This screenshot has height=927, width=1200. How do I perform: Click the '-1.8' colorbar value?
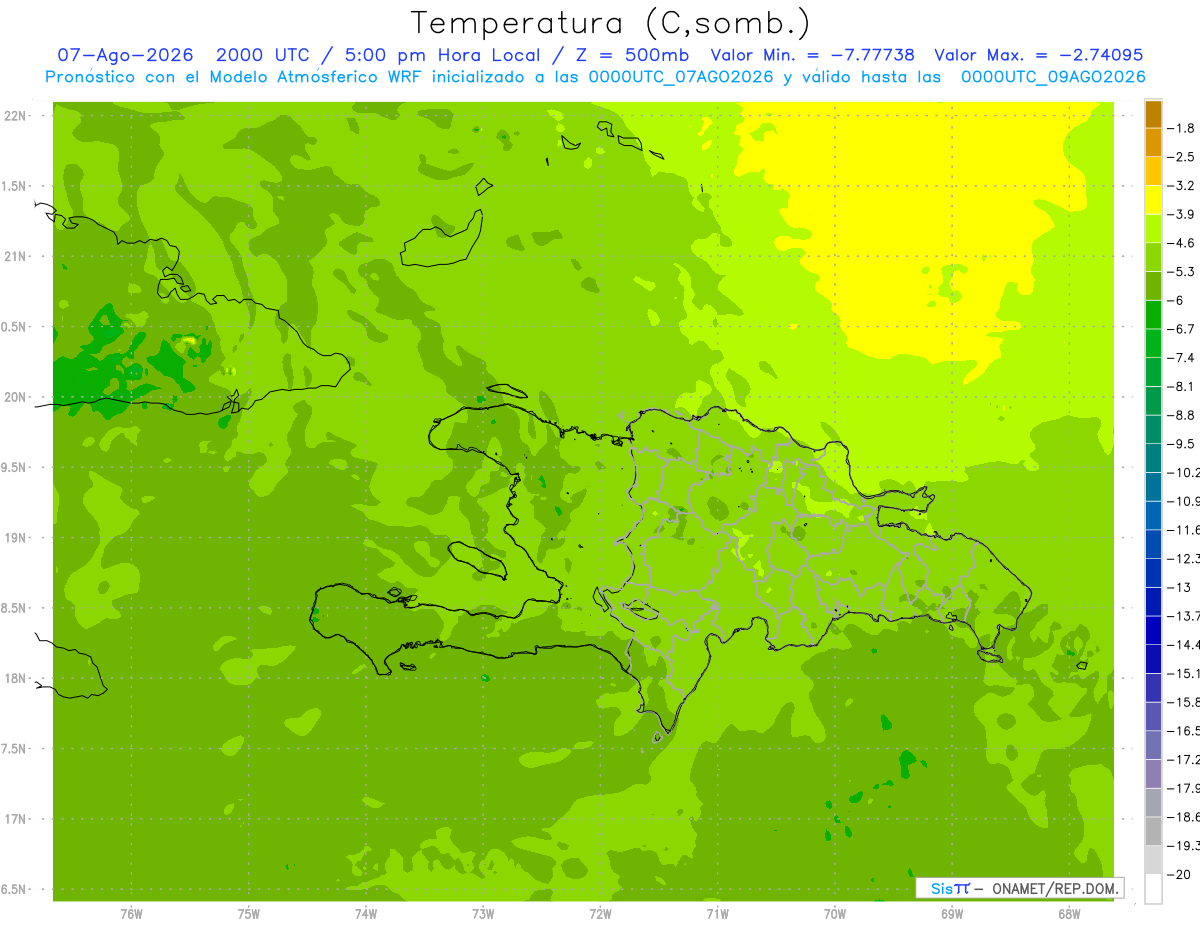click(x=1182, y=128)
